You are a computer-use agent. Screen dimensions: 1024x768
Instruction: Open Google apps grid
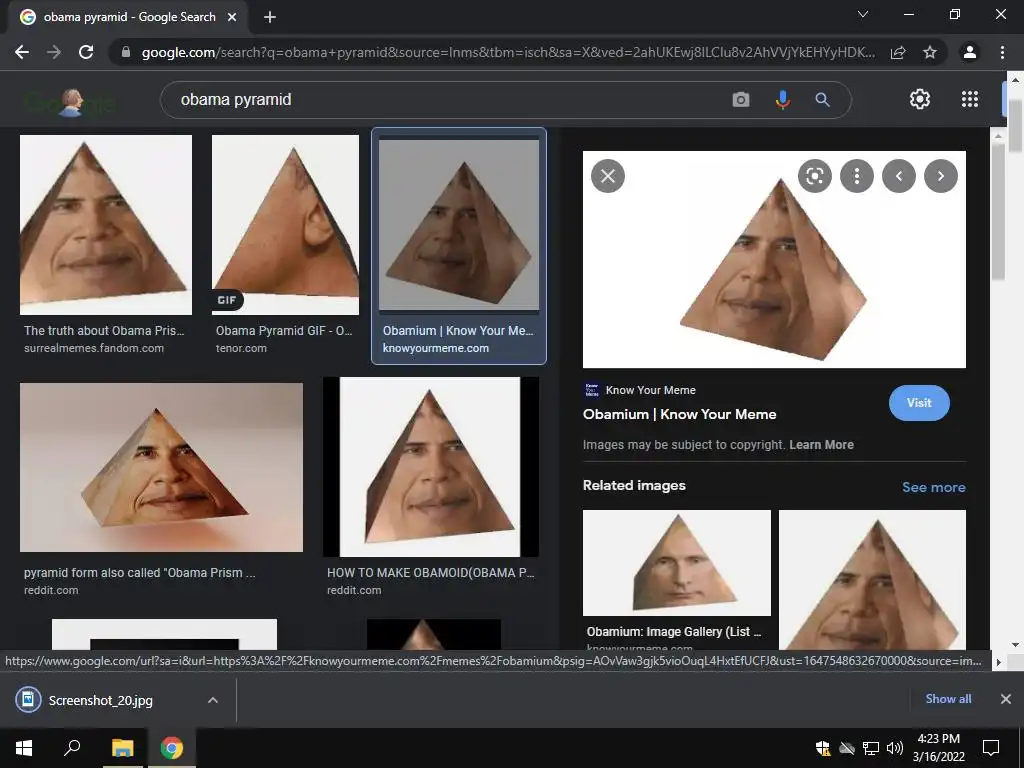[x=970, y=99]
